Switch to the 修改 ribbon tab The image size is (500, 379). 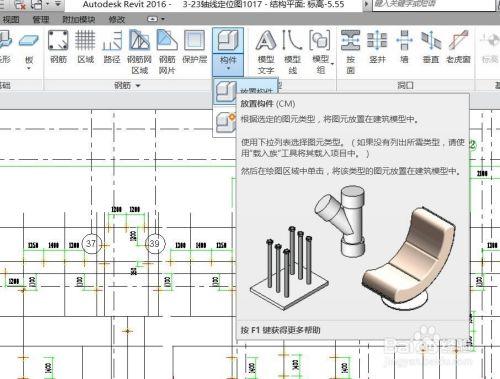pyautogui.click(x=116, y=19)
